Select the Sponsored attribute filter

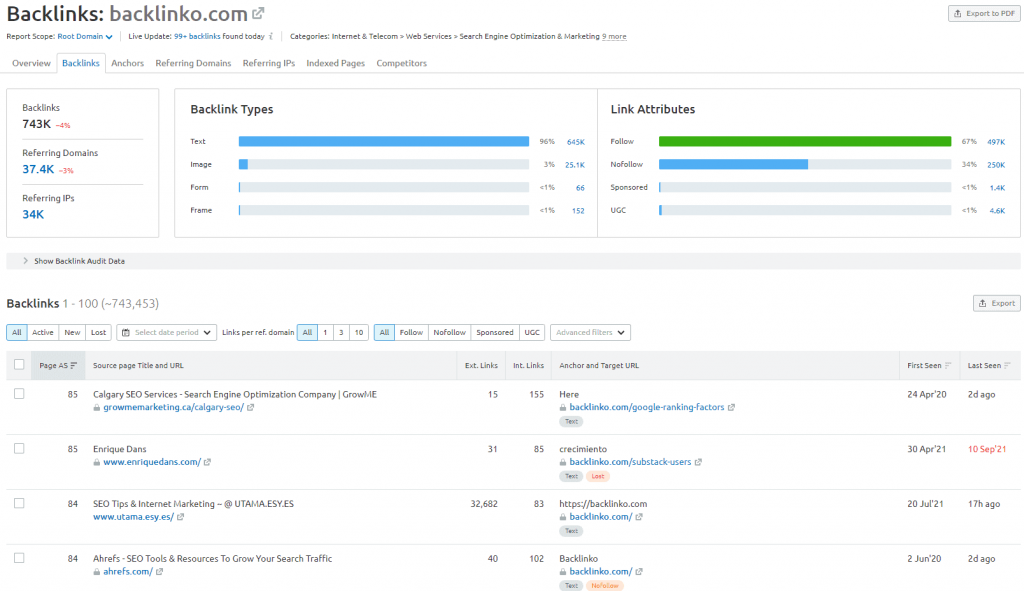pos(494,332)
